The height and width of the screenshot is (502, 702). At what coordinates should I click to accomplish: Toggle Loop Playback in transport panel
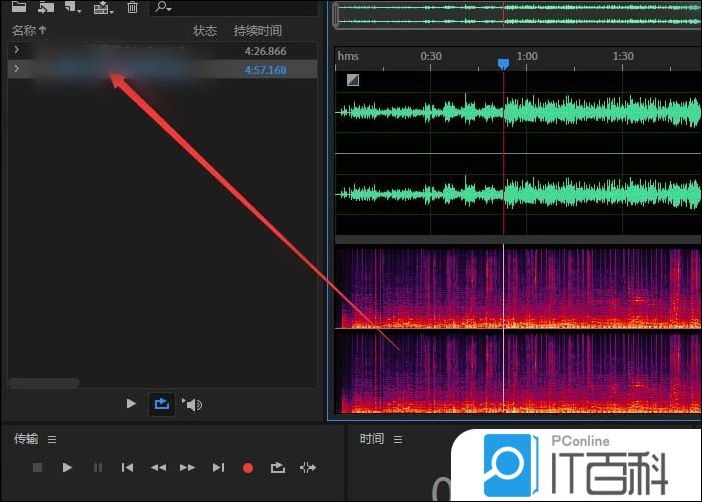click(x=278, y=467)
